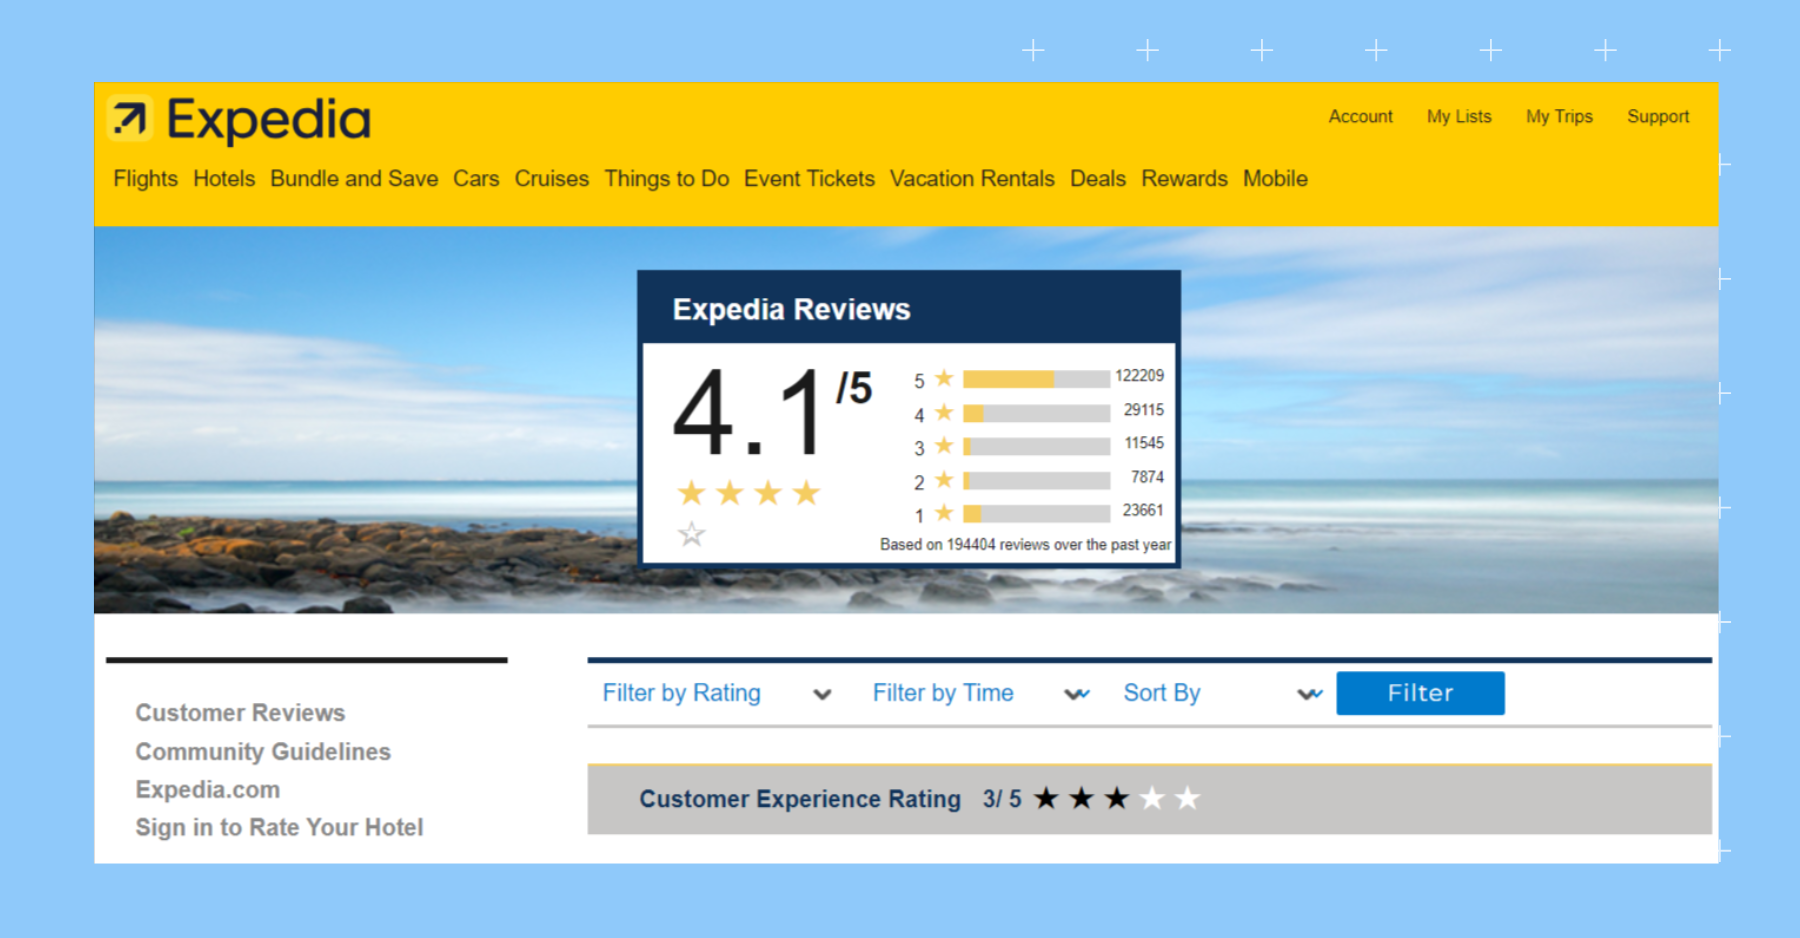Open the Cruises navigation item
The height and width of the screenshot is (938, 1800).
pyautogui.click(x=551, y=178)
